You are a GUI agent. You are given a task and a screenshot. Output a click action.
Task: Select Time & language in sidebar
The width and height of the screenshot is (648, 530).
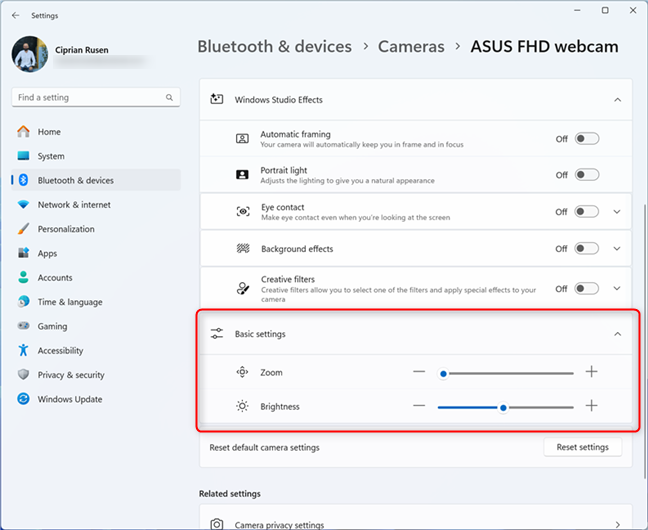pos(96,302)
